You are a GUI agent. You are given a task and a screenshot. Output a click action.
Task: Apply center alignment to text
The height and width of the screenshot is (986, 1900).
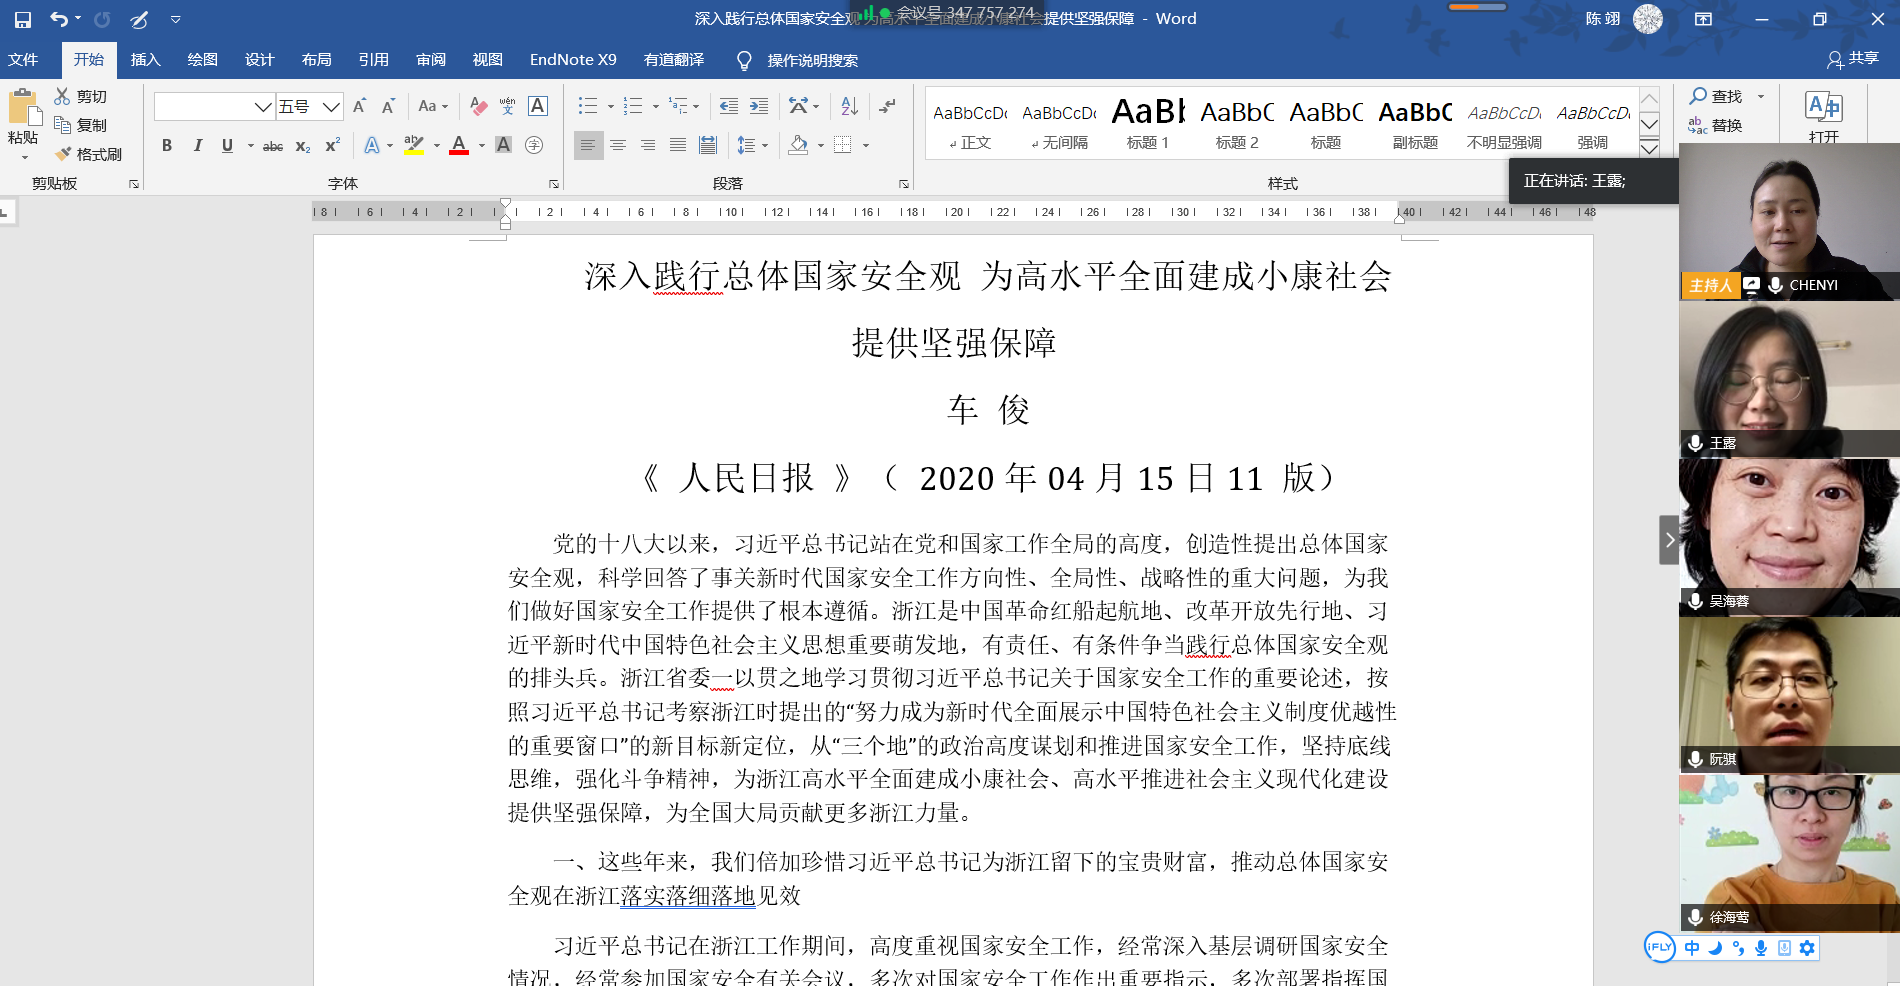coord(618,145)
